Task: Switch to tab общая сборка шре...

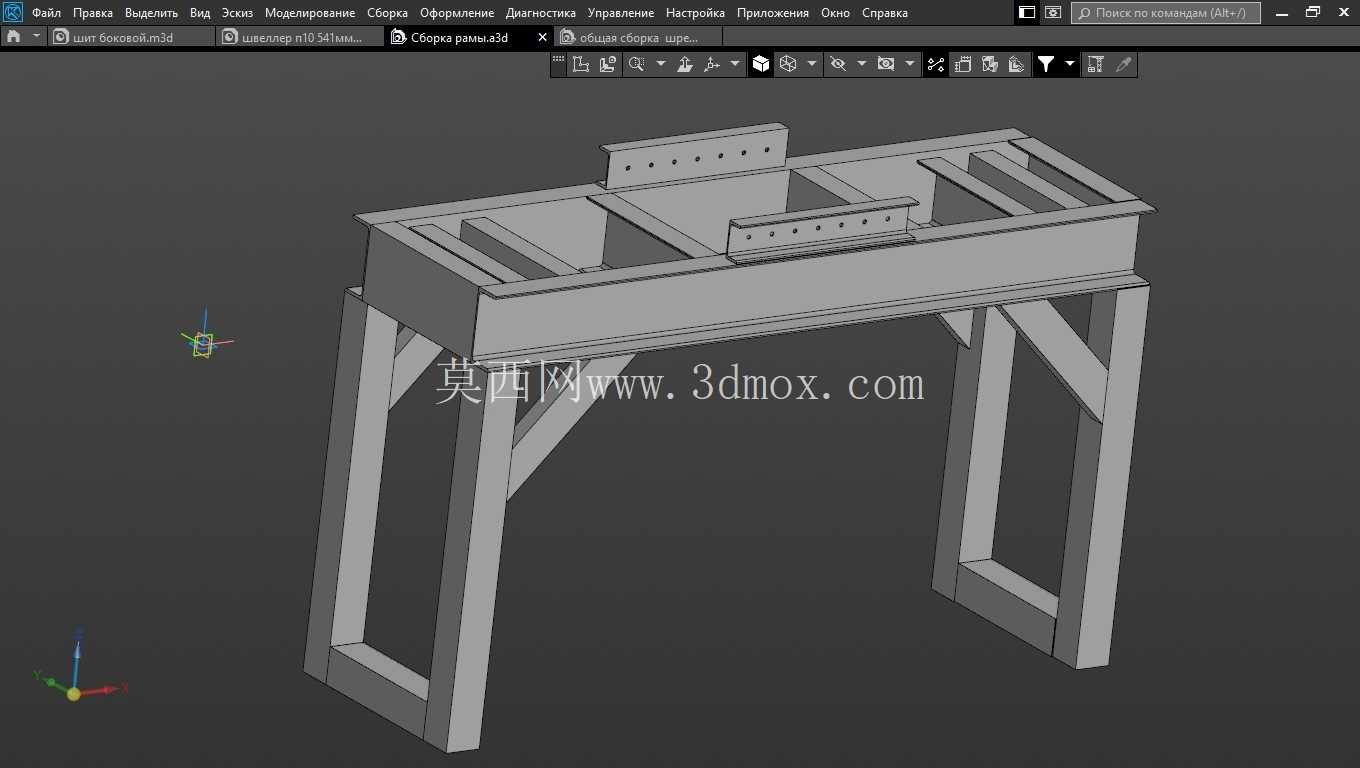Action: pos(638,37)
